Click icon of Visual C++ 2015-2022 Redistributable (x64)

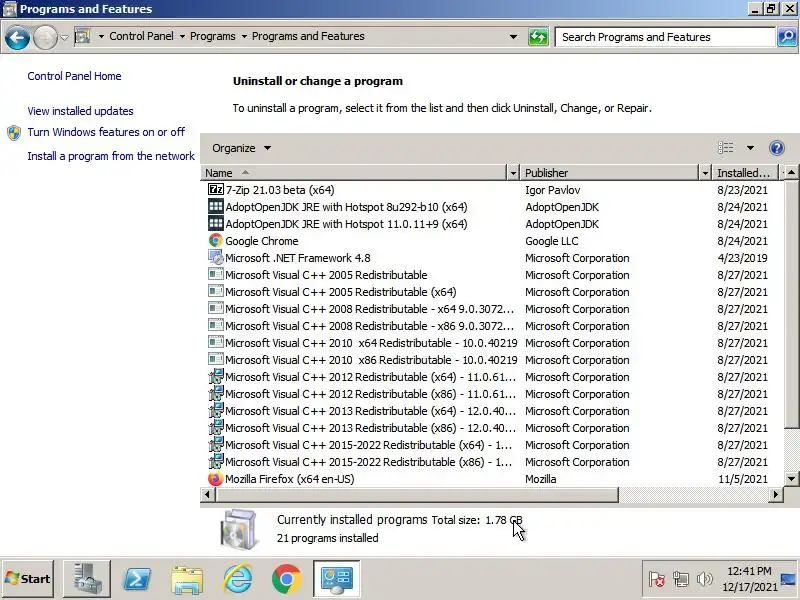click(216, 445)
